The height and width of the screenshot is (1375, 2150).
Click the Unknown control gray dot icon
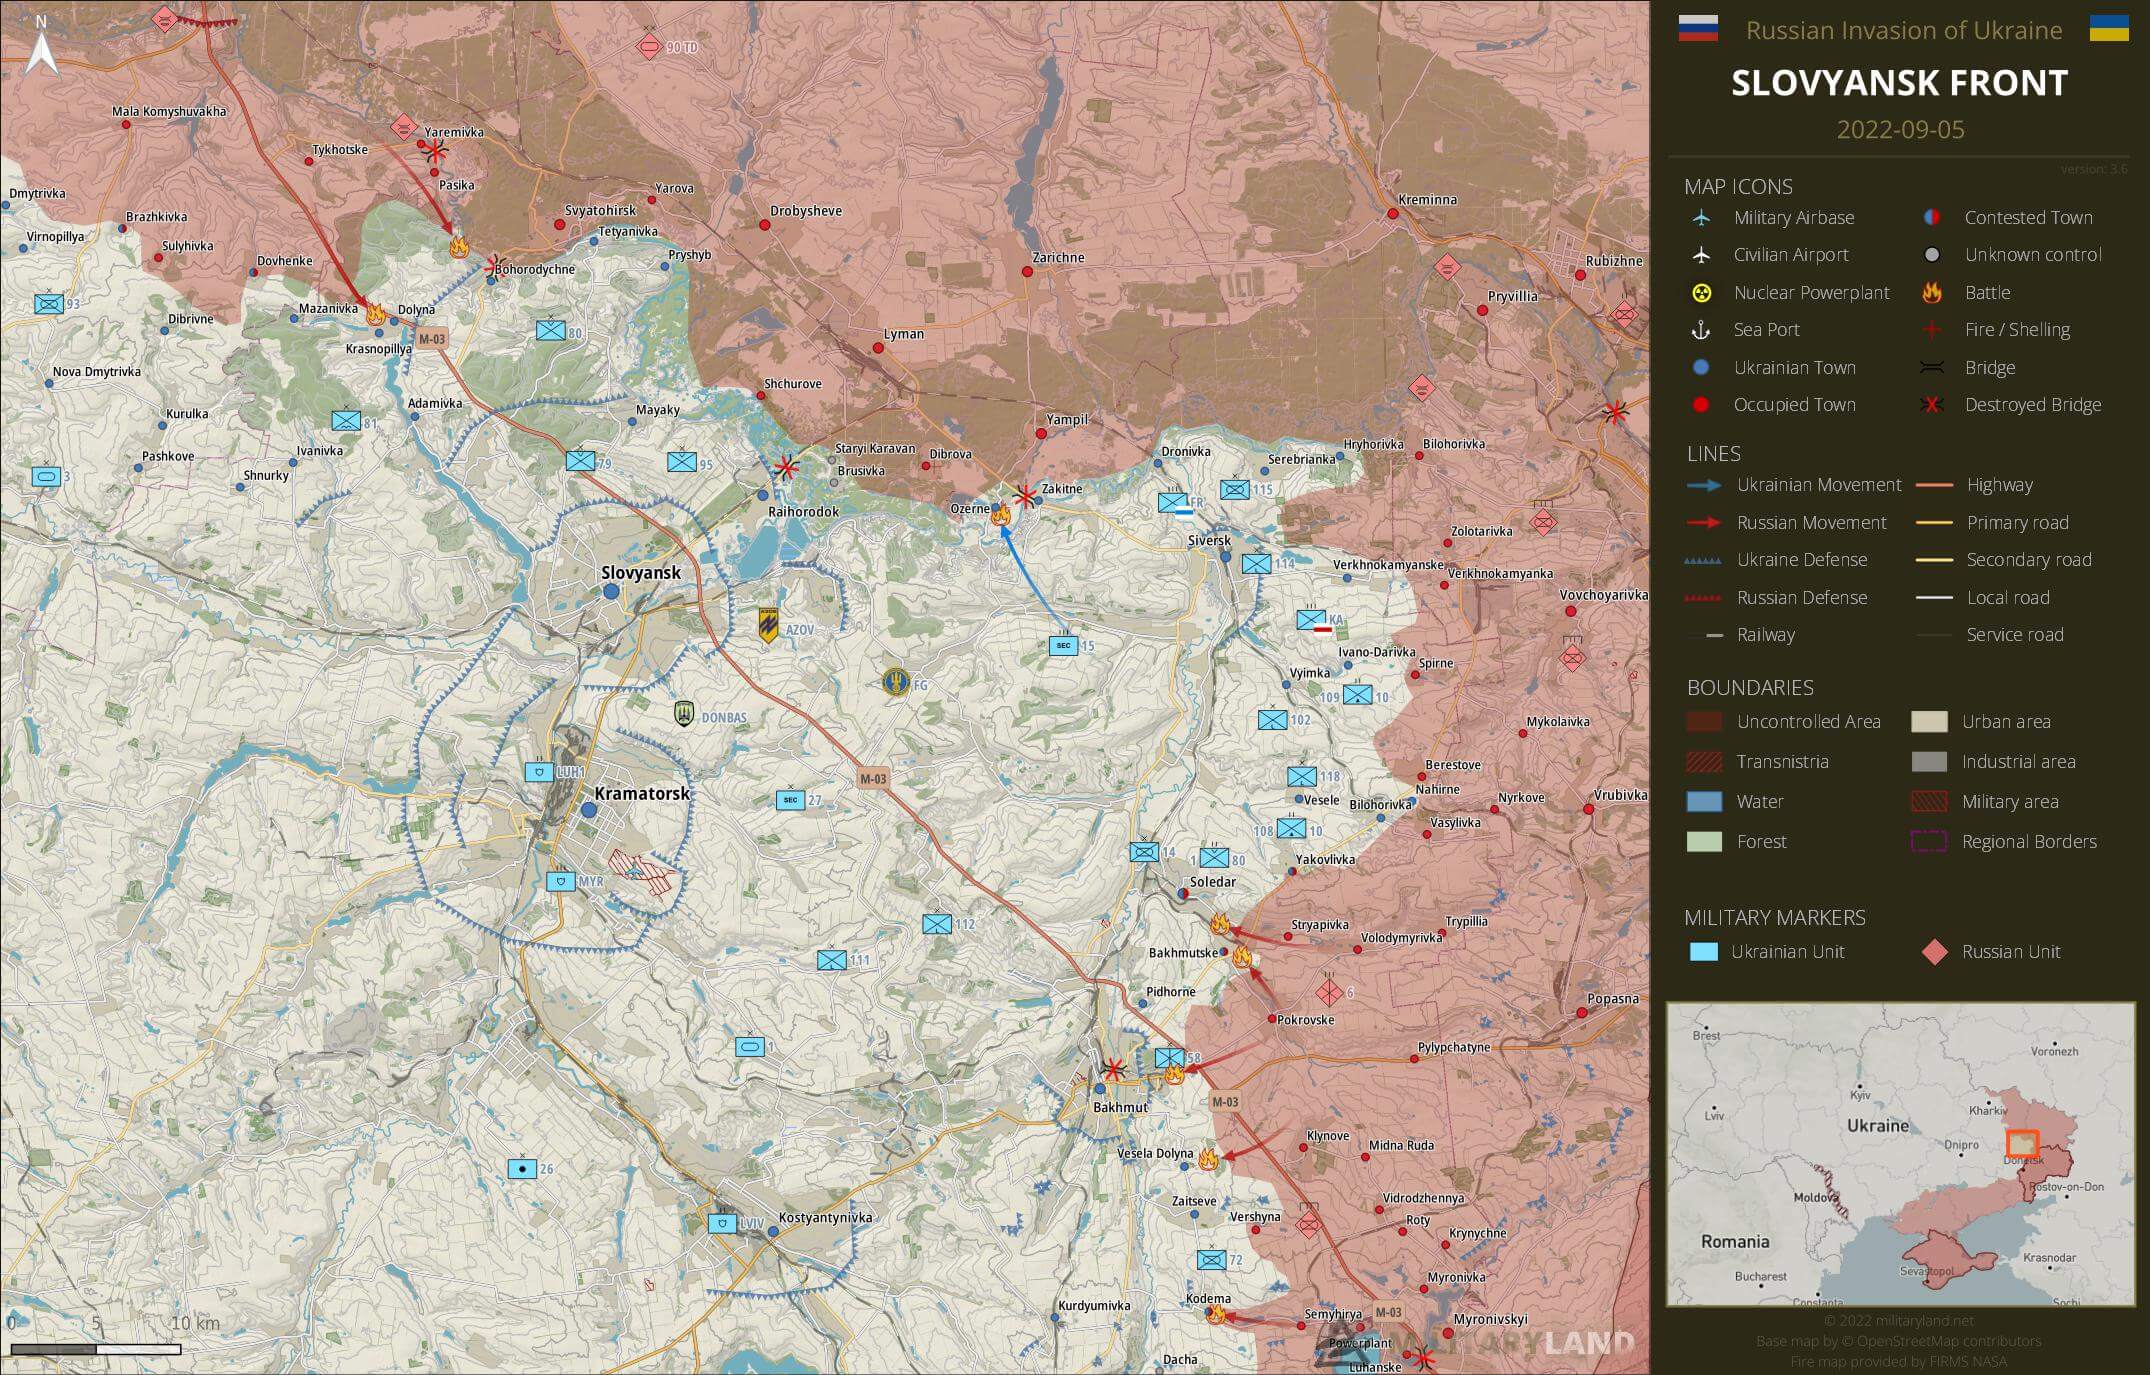(1932, 255)
